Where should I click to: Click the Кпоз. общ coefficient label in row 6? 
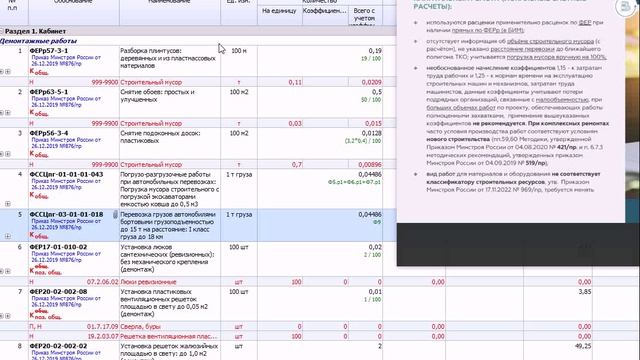(x=46, y=269)
